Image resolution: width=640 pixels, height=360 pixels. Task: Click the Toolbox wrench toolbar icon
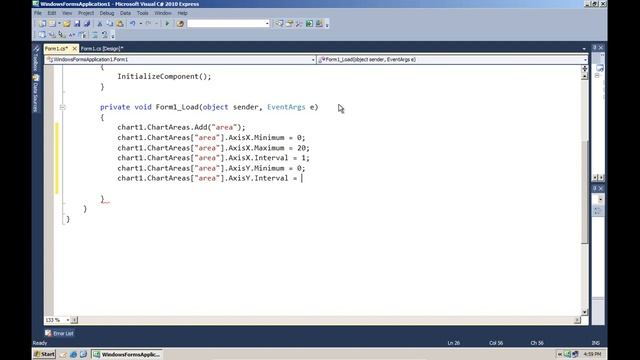[x=299, y=24]
